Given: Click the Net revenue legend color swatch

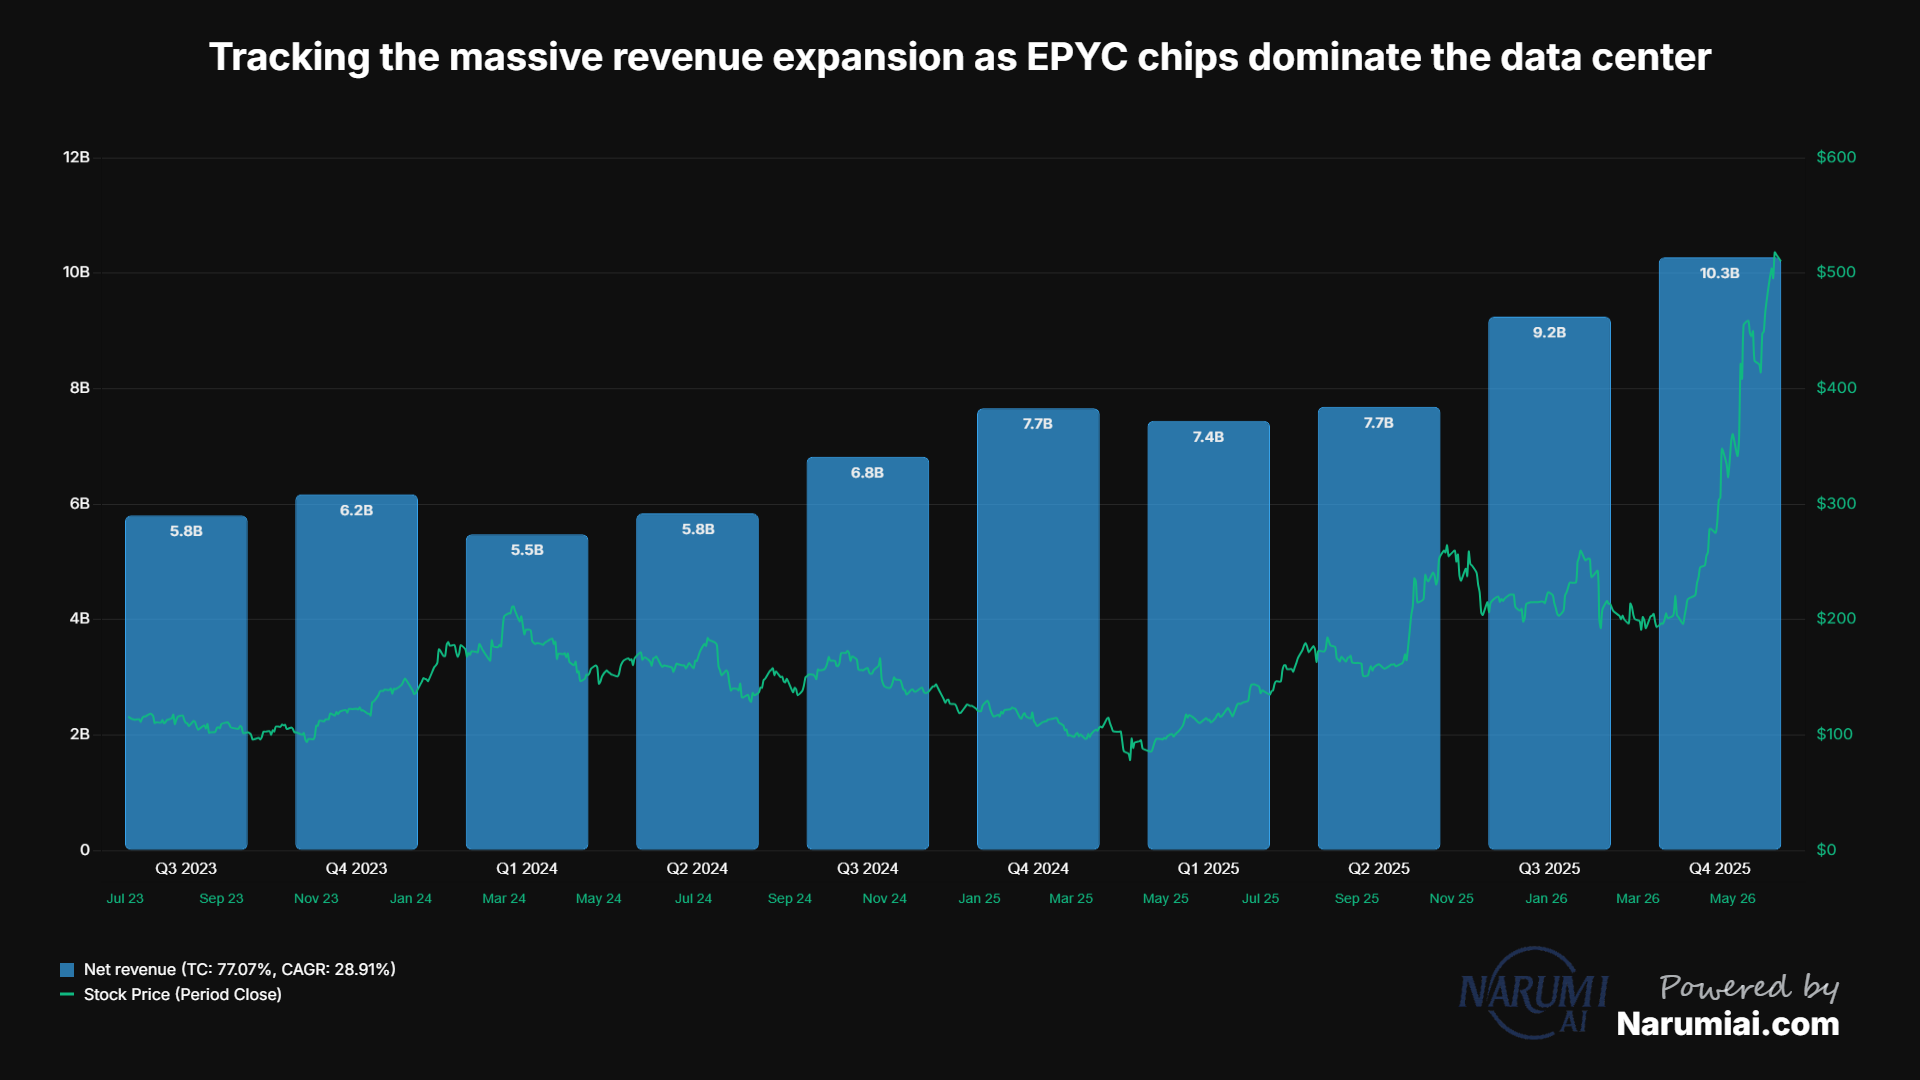Looking at the screenshot, I should pyautogui.click(x=67, y=970).
